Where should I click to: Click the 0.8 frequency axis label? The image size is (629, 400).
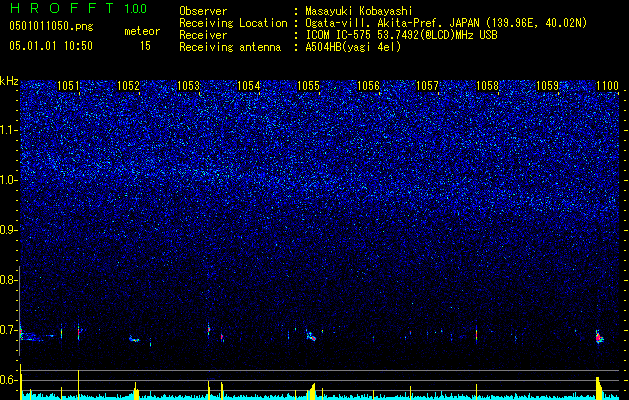pyautogui.click(x=8, y=280)
